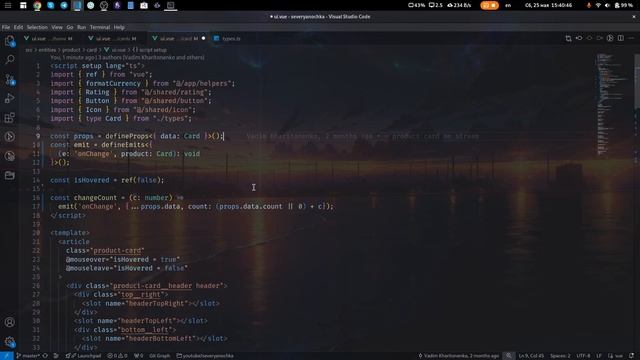Switch to the types.ts tab
Screen dimensions: 640x360
click(227, 38)
